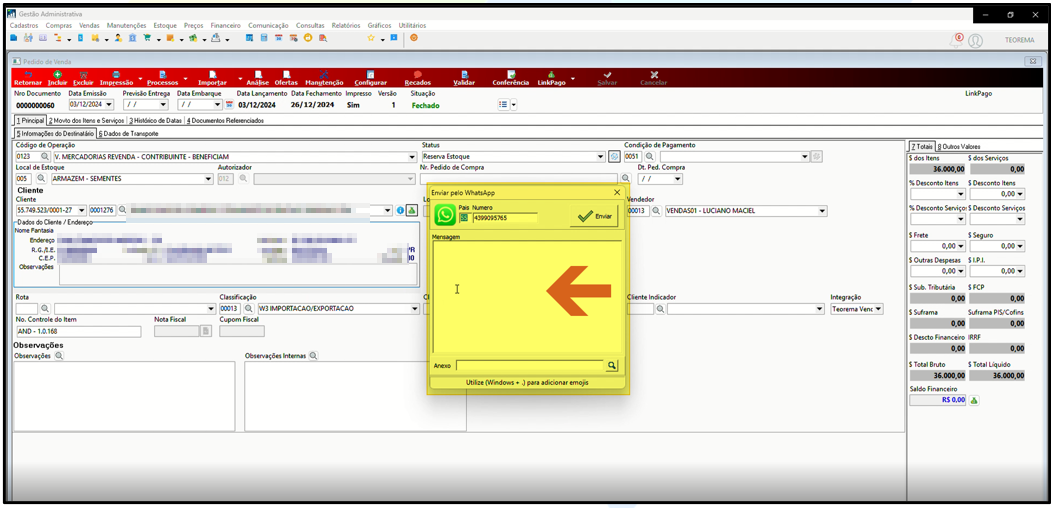
Task: Open the Vendas menu
Action: tap(89, 25)
